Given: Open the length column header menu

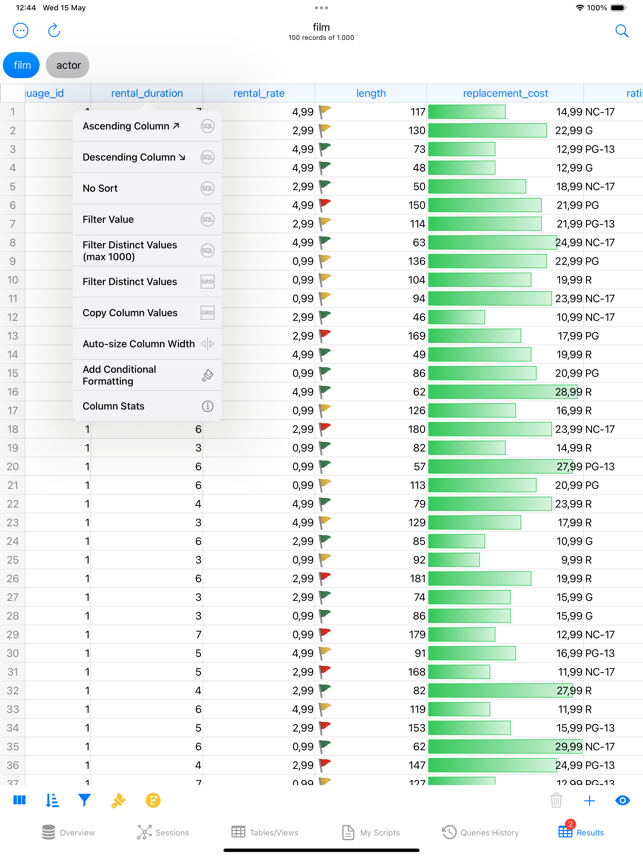Looking at the screenshot, I should click(371, 93).
